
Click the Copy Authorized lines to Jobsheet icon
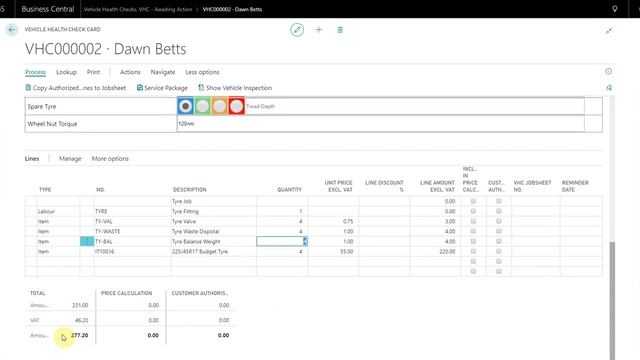click(x=28, y=87)
